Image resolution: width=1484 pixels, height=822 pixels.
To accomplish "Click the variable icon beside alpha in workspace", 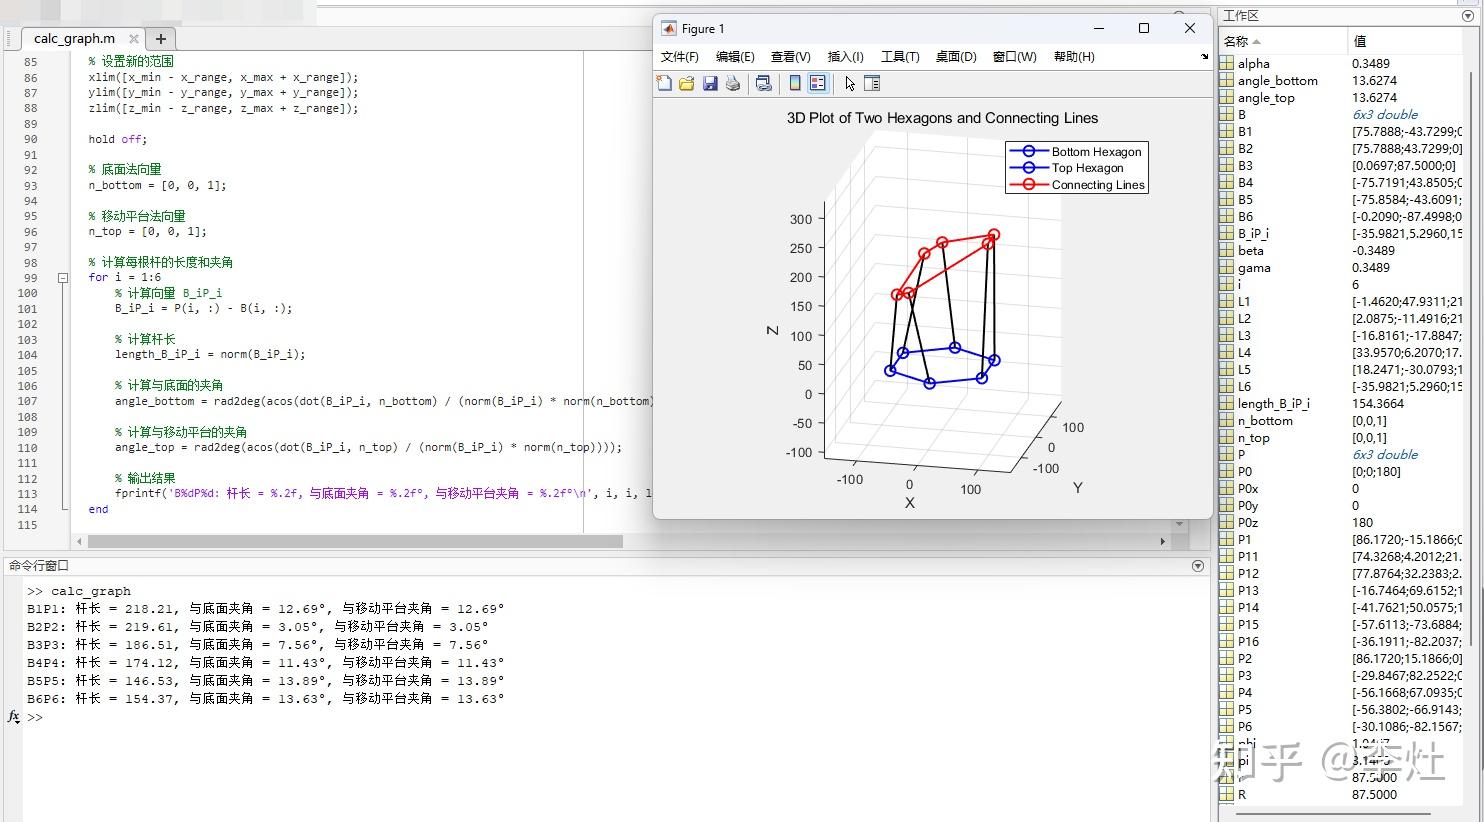I will (x=1227, y=64).
